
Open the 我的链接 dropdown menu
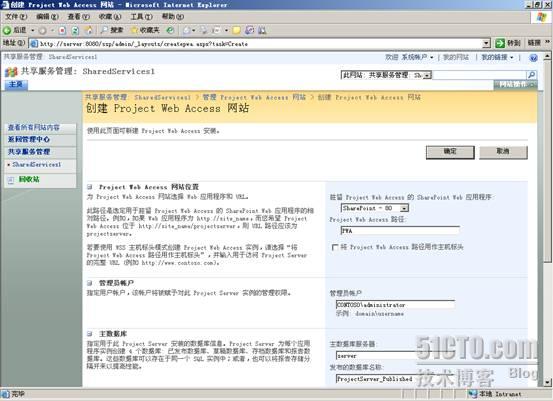pyautogui.click(x=497, y=57)
